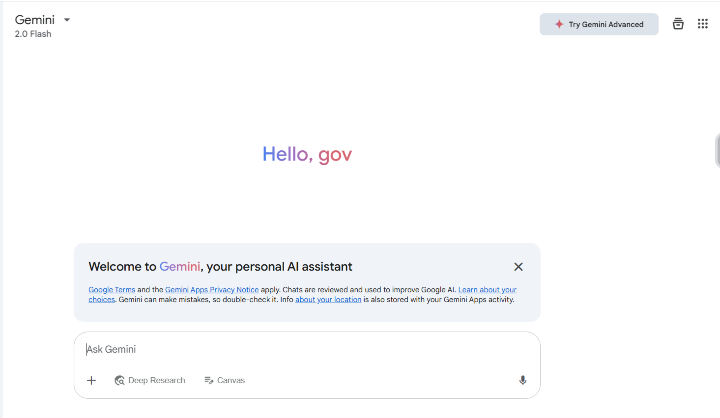
Task: Activate the microphone voice input icon
Action: point(522,380)
